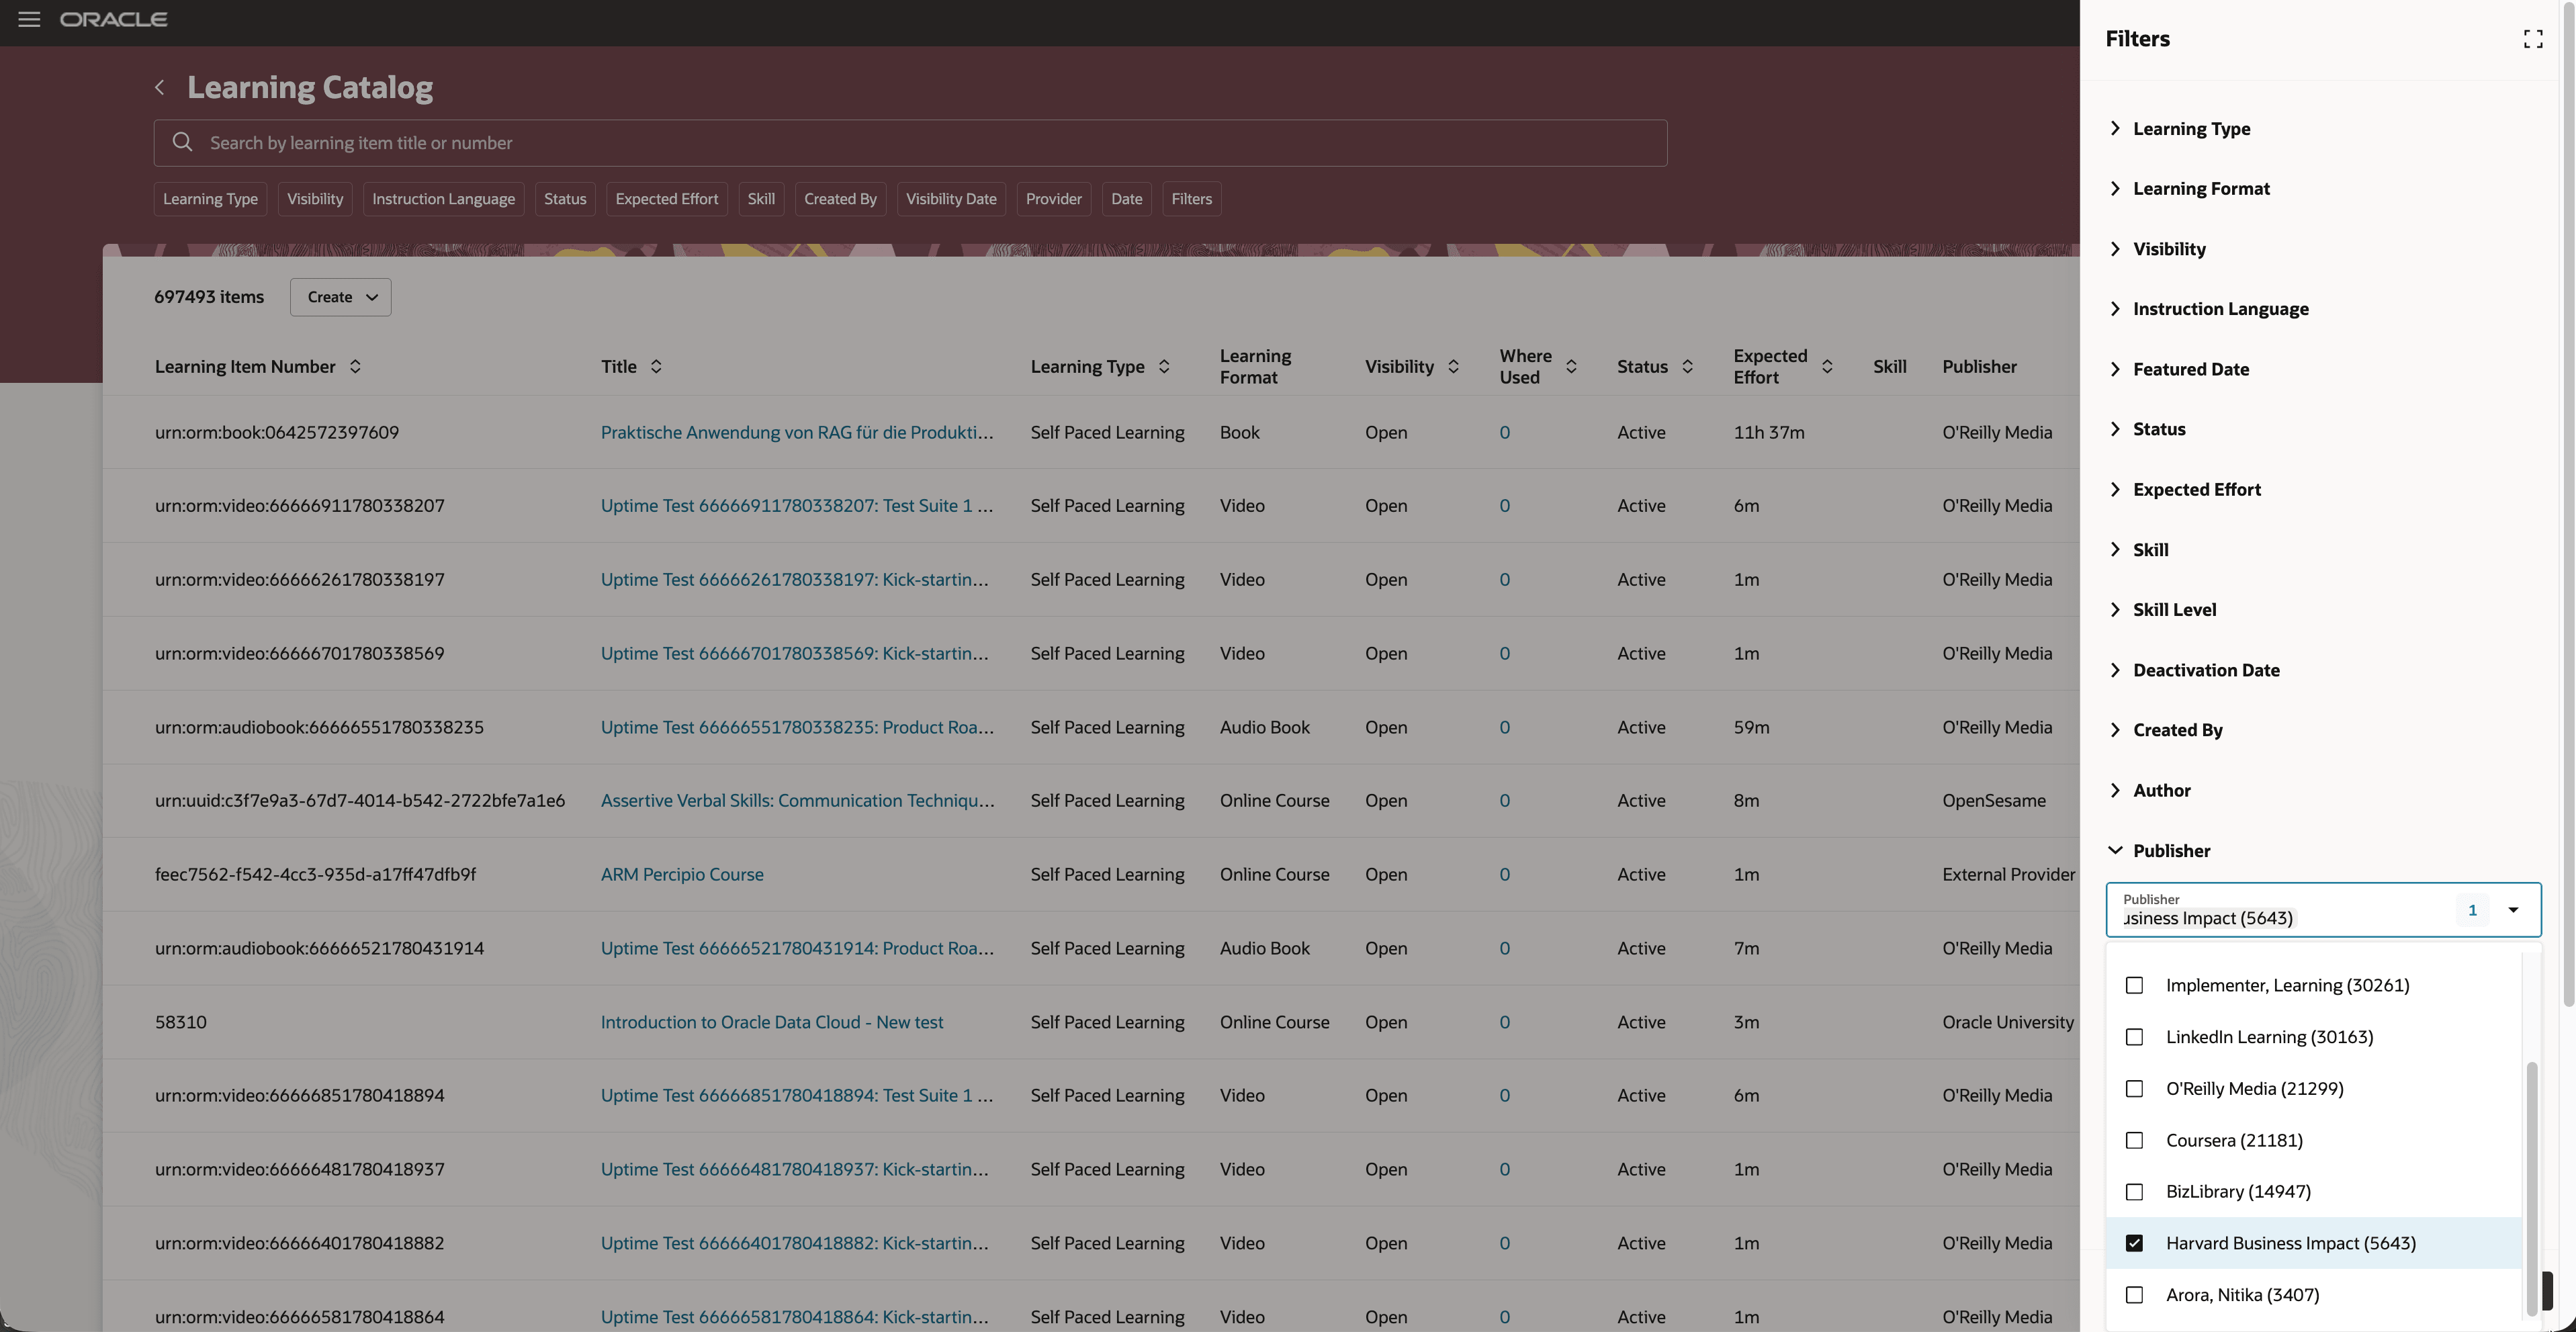This screenshot has height=1332, width=2576.
Task: Click the Status filter chip
Action: (565, 199)
